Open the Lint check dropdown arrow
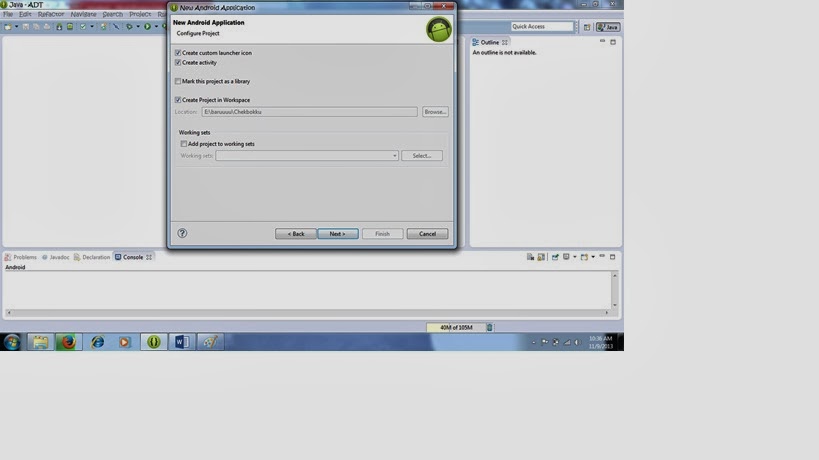Screen dimensions: 819x460 [x=92, y=27]
